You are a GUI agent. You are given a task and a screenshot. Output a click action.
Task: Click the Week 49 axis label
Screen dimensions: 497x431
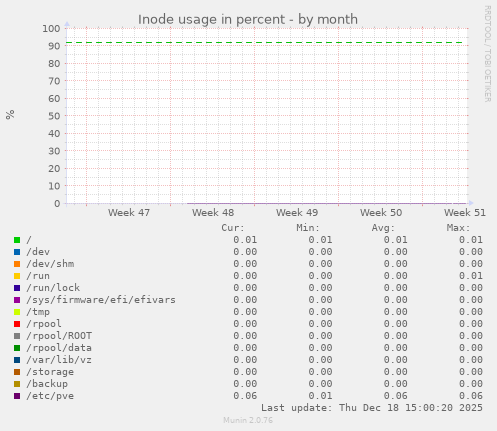[297, 213]
